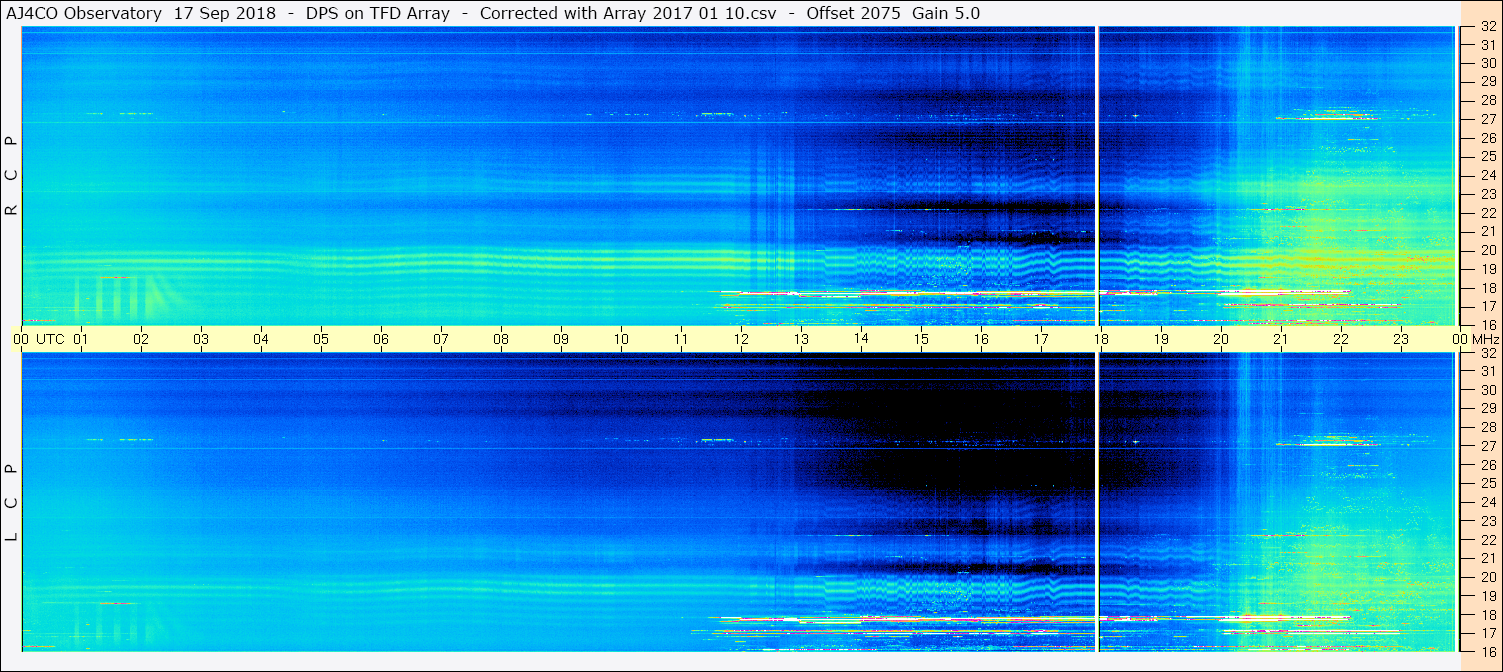Select hour 15 on the UTC time axis
The image size is (1503, 672).
tap(921, 339)
